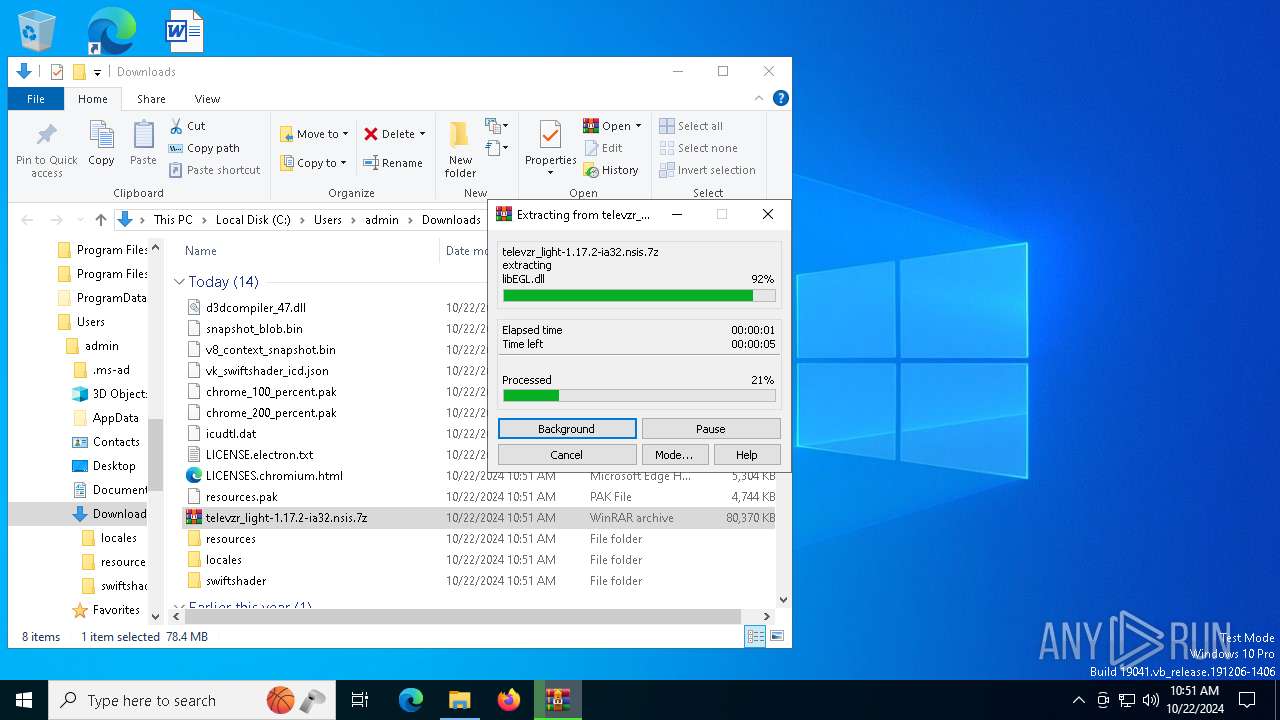This screenshot has height=720, width=1280.
Task: Cut the selected file via ribbon
Action: coord(187,126)
